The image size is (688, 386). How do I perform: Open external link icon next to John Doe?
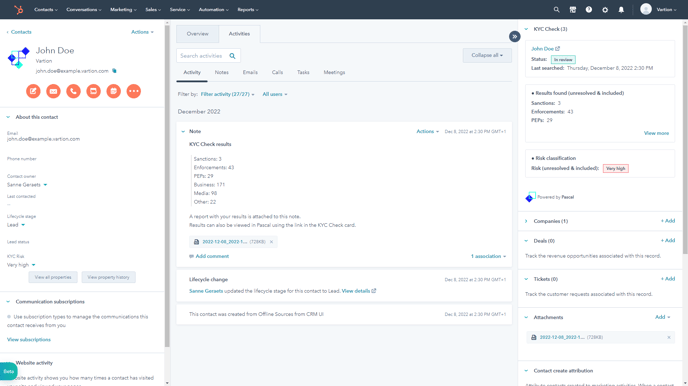point(558,48)
